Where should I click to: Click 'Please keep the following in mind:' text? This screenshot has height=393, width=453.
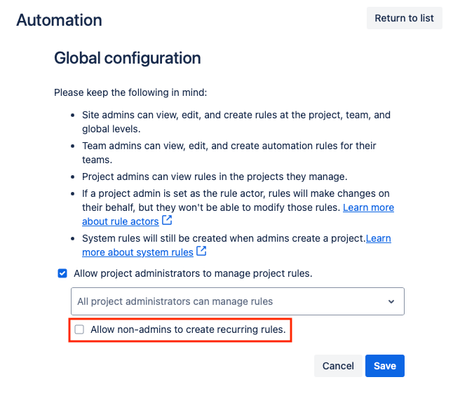130,92
